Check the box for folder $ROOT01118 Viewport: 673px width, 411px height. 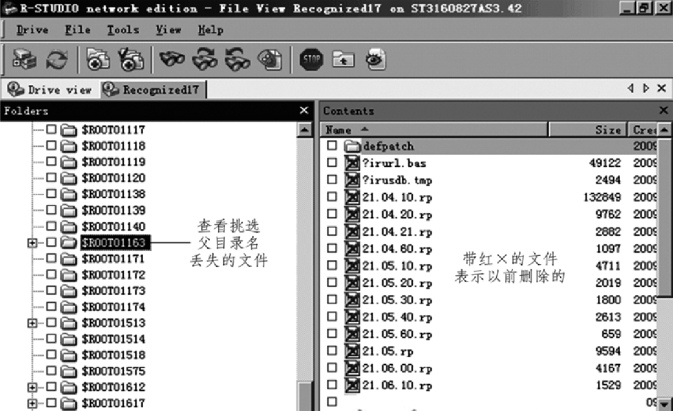(x=51, y=145)
